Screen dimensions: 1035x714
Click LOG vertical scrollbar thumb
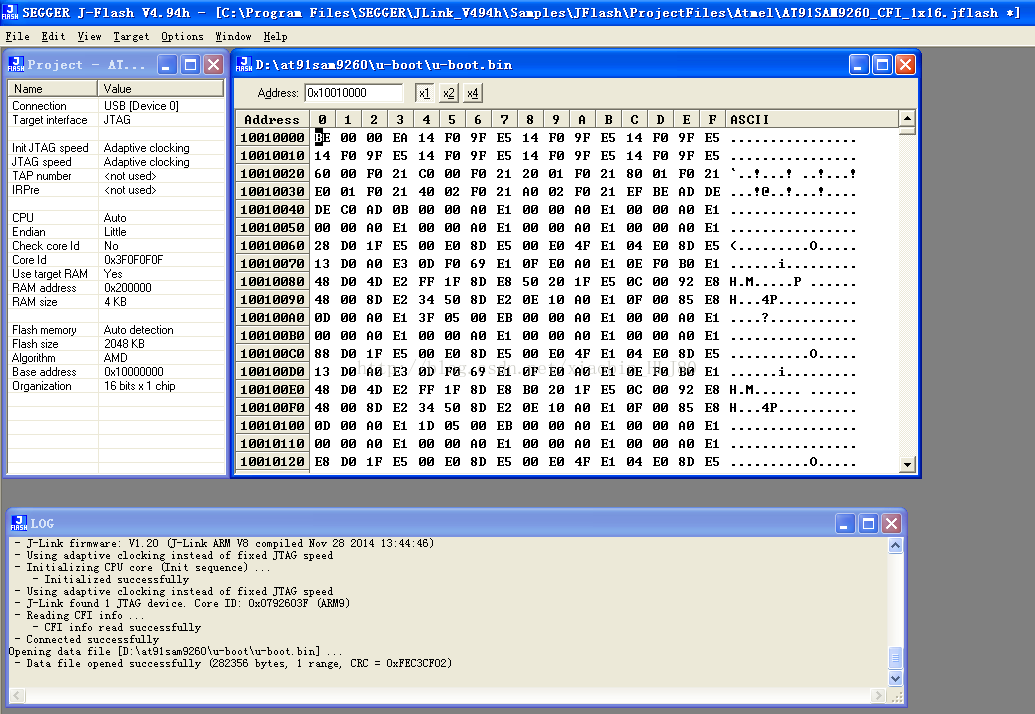click(x=895, y=658)
